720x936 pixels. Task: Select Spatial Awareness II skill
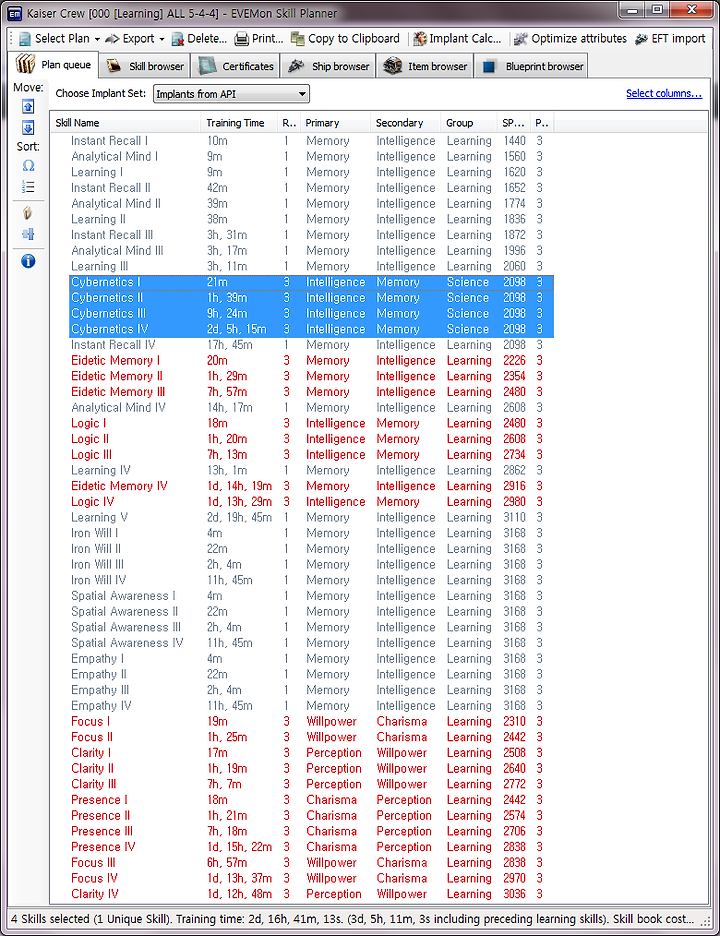(311, 612)
